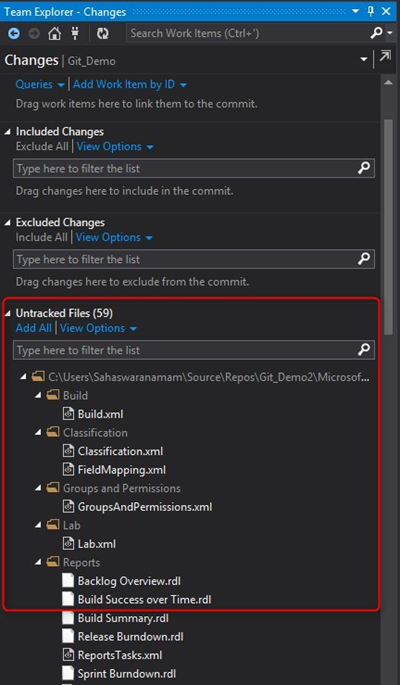Toggle the auto-hide pin on Team Explorer
Image resolution: width=400 pixels, height=685 pixels.
point(371,11)
